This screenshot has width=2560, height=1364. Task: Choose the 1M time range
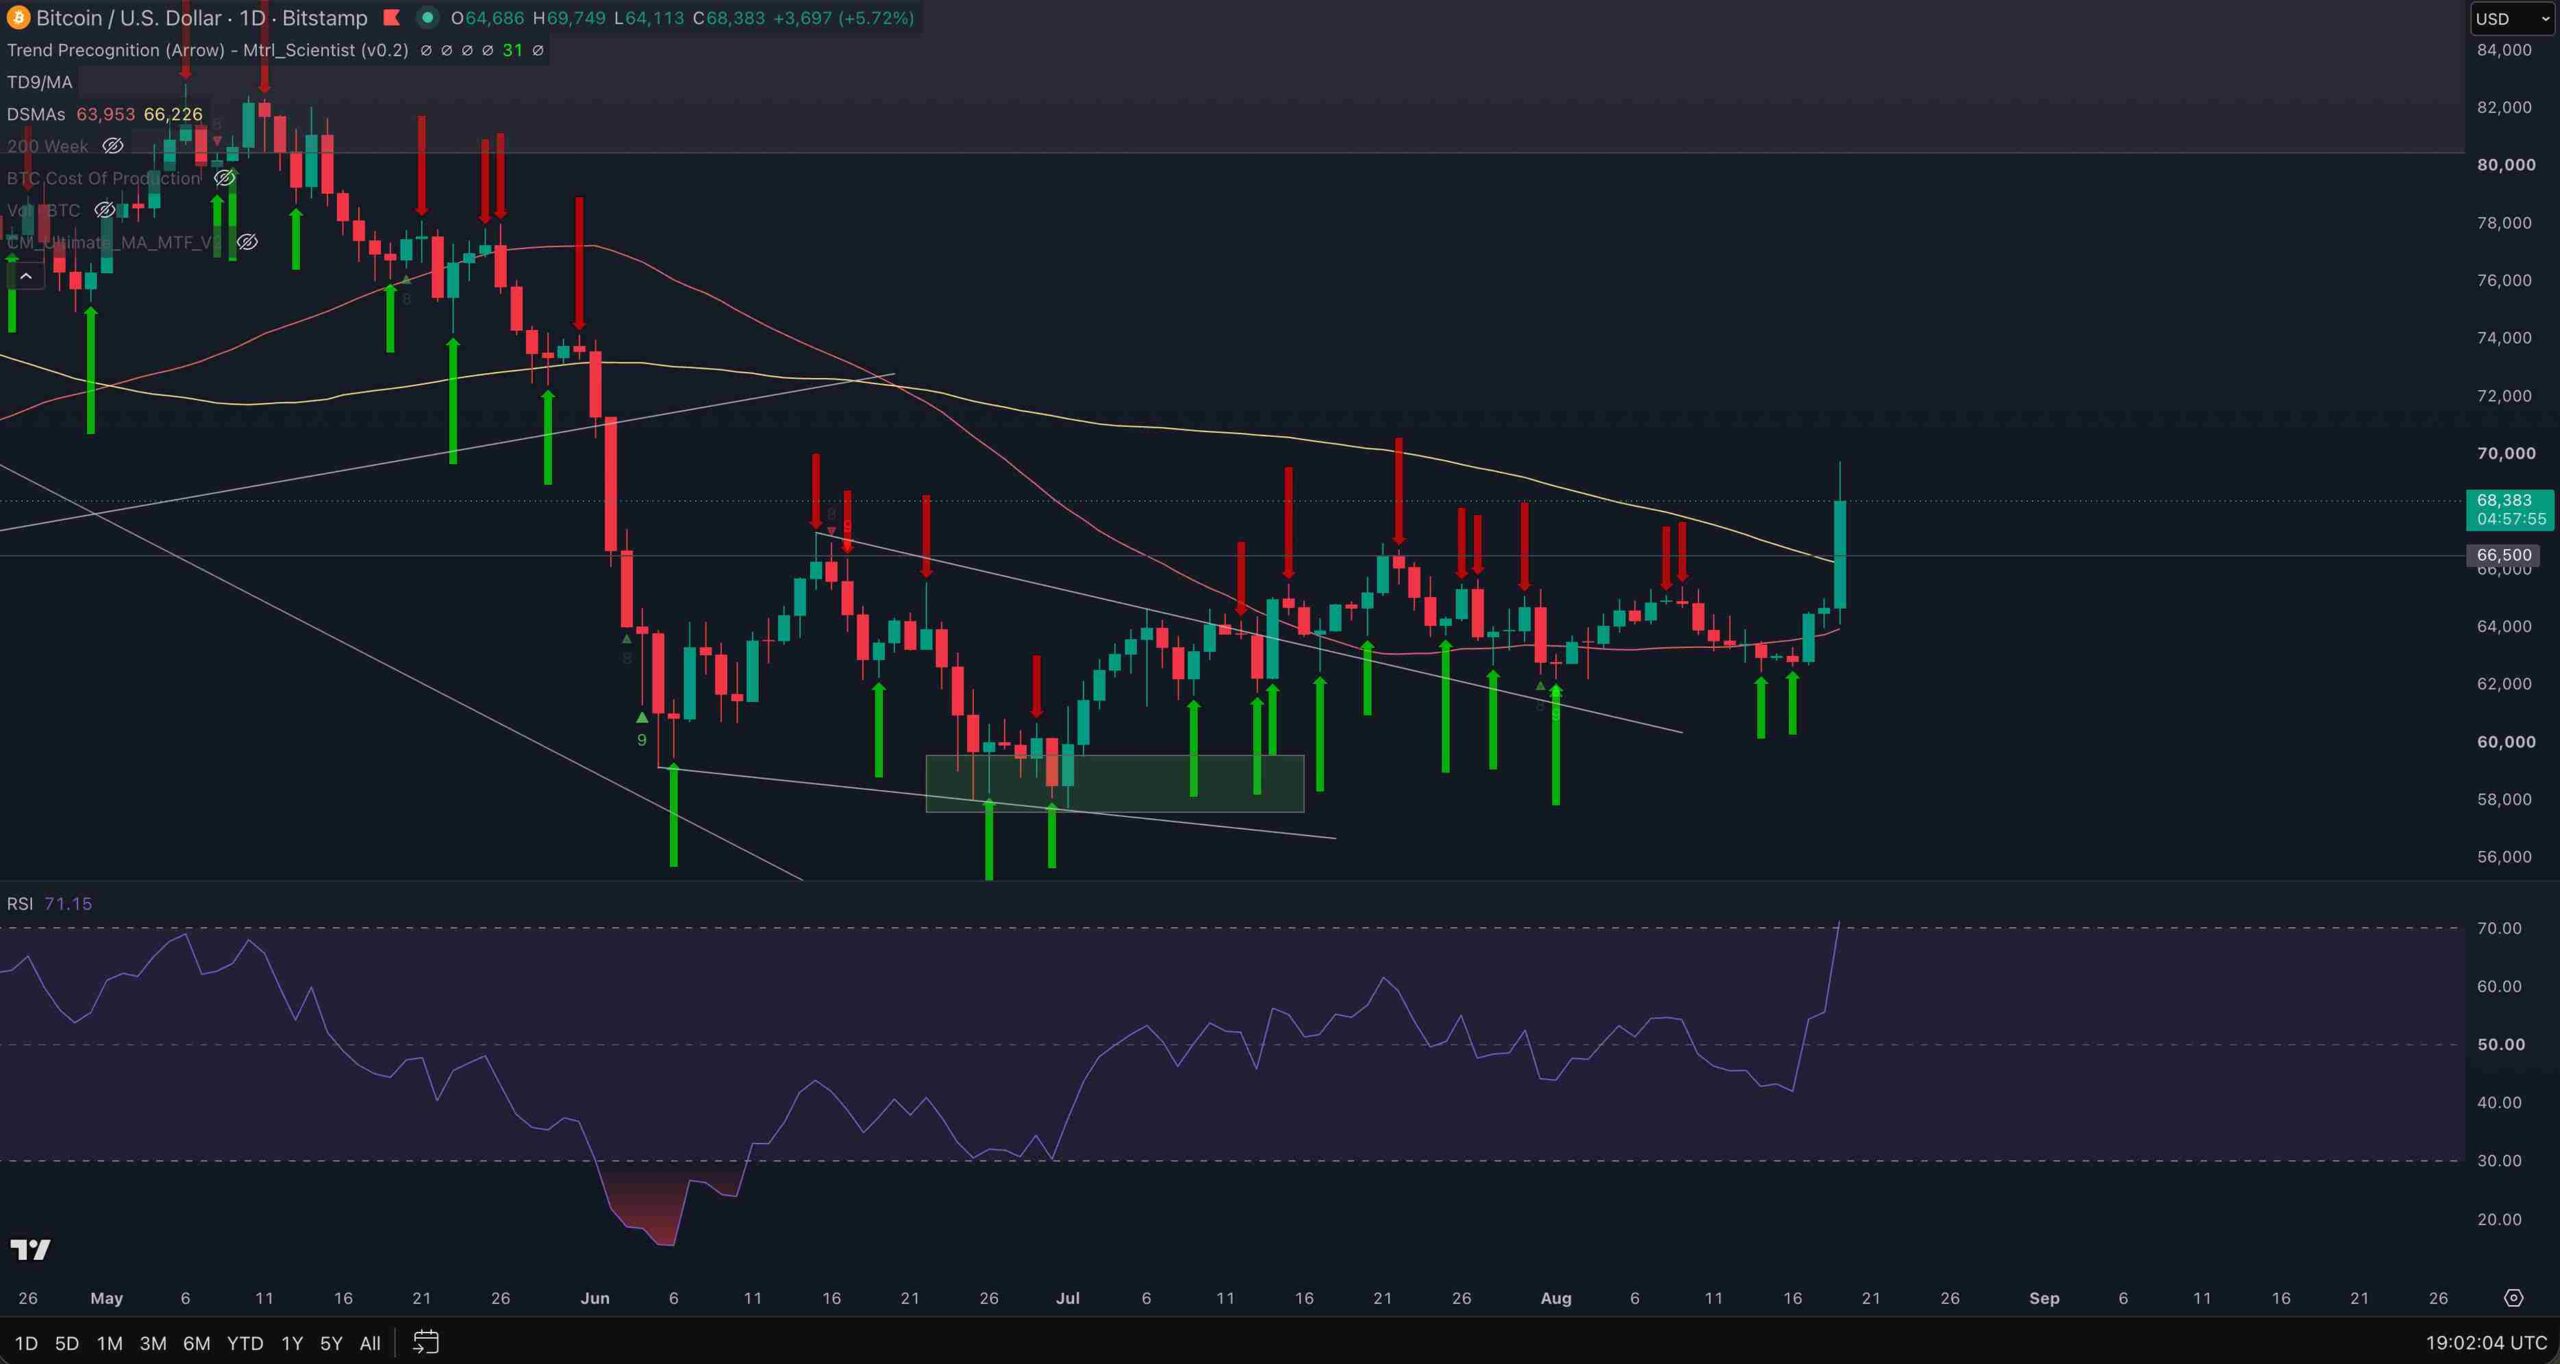click(x=109, y=1343)
